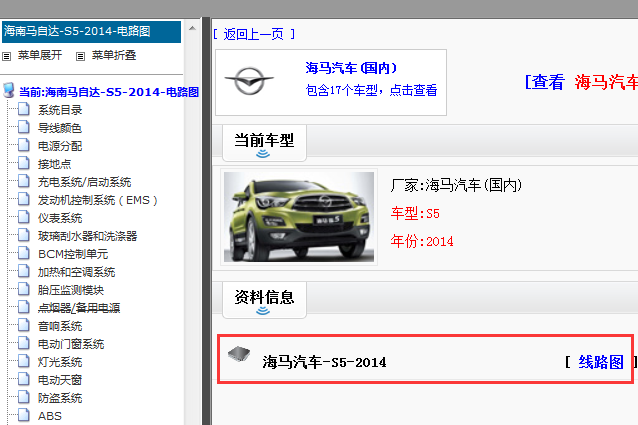Click the document icon next to 电动天窗
Screen dimensions: 638x425
24,379
